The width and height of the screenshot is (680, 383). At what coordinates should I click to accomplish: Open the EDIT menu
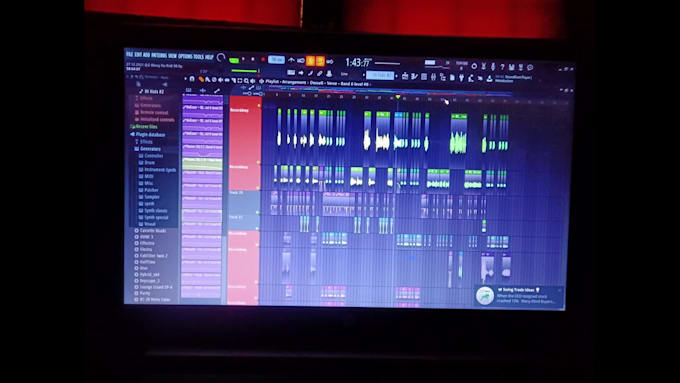pyautogui.click(x=138, y=55)
